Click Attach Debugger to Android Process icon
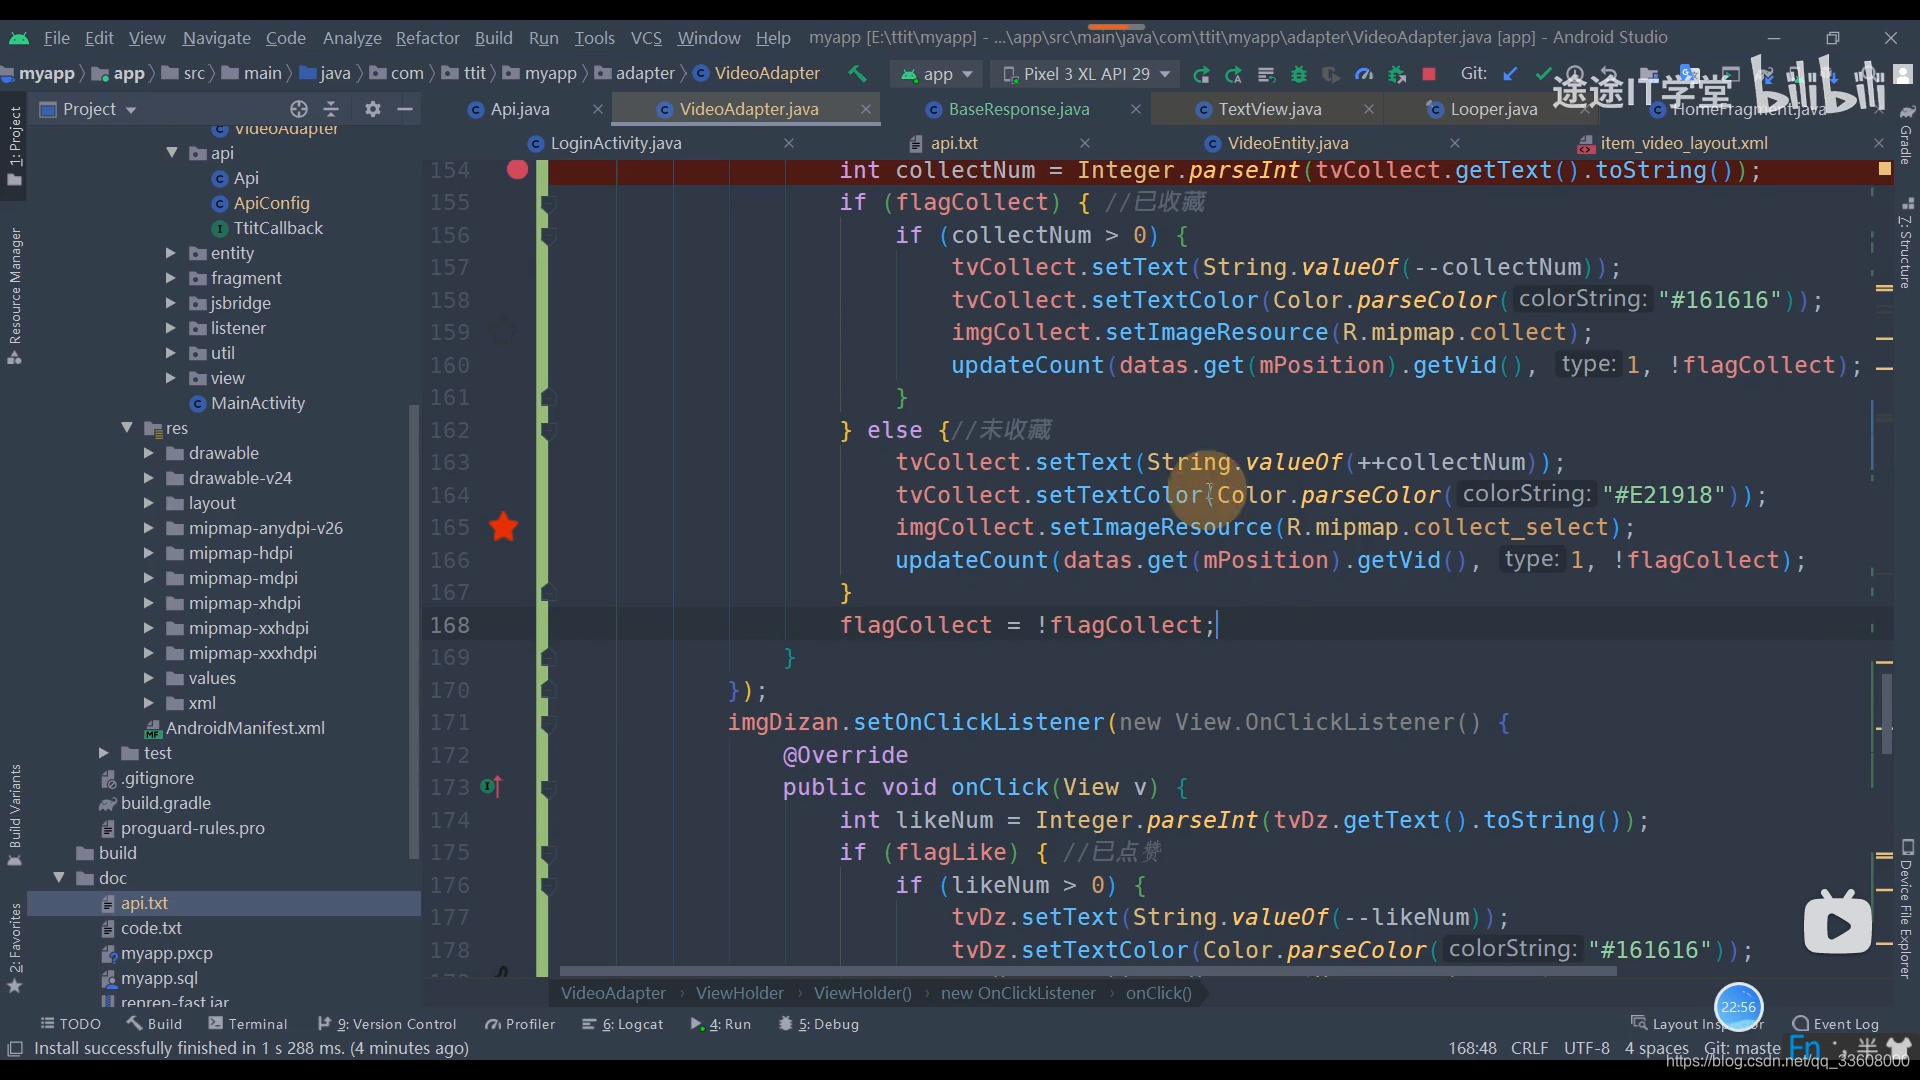Image resolution: width=1920 pixels, height=1080 pixels. (1397, 74)
